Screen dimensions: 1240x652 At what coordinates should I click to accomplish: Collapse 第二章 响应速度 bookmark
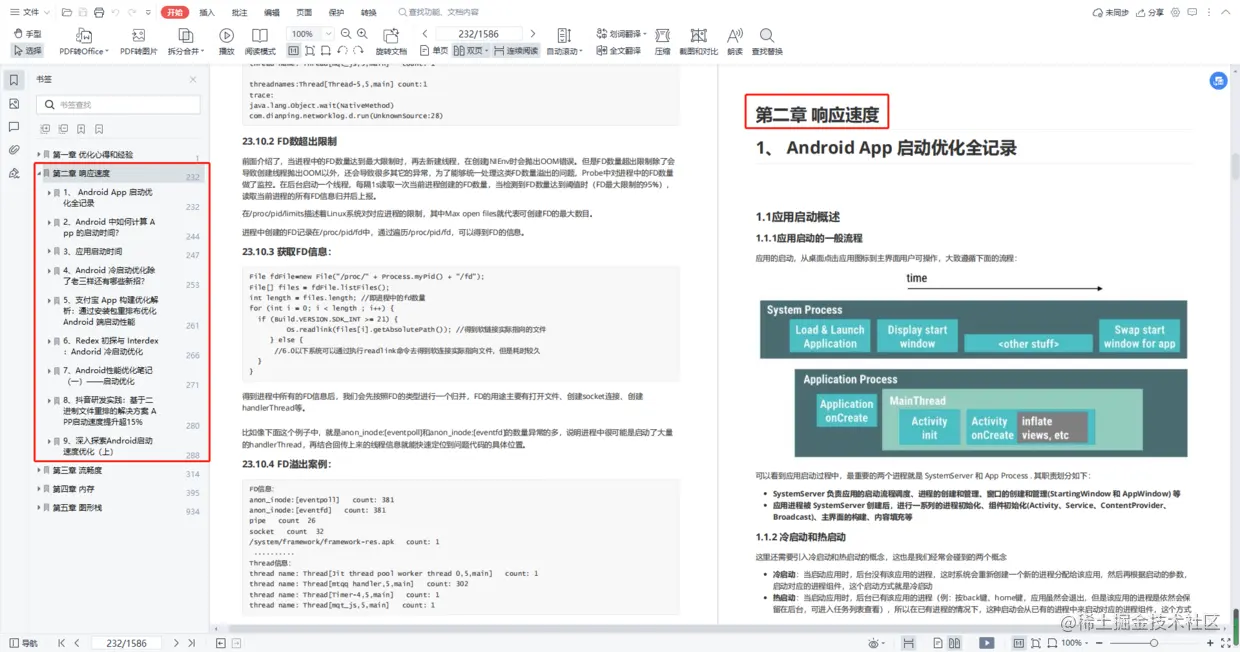pos(39,173)
